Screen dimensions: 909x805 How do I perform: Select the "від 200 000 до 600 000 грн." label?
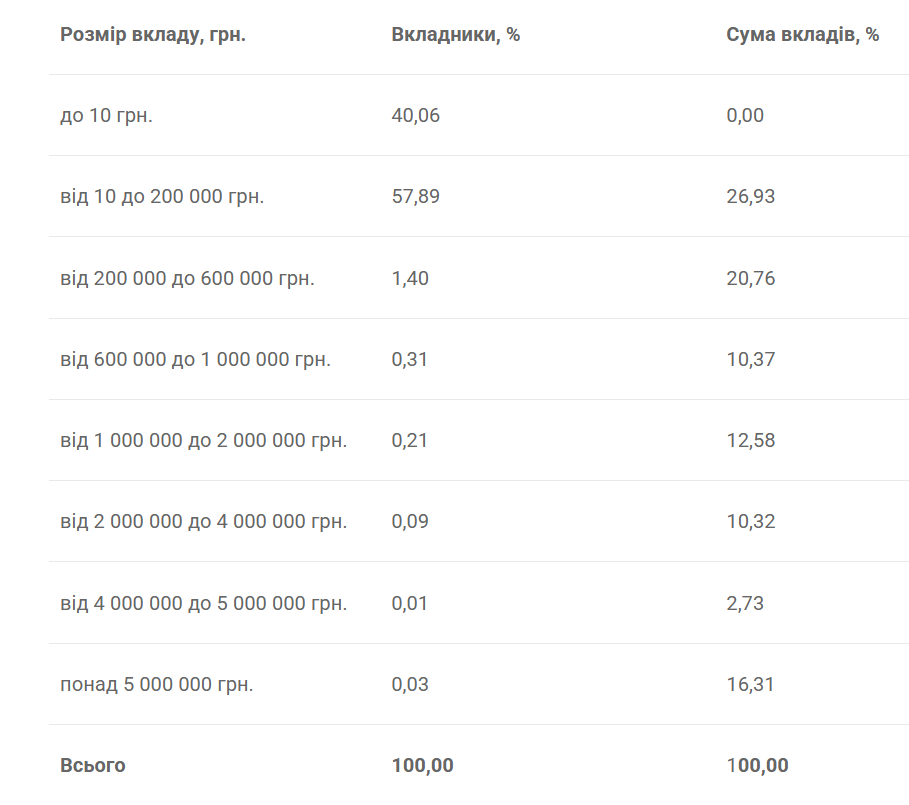(x=187, y=278)
